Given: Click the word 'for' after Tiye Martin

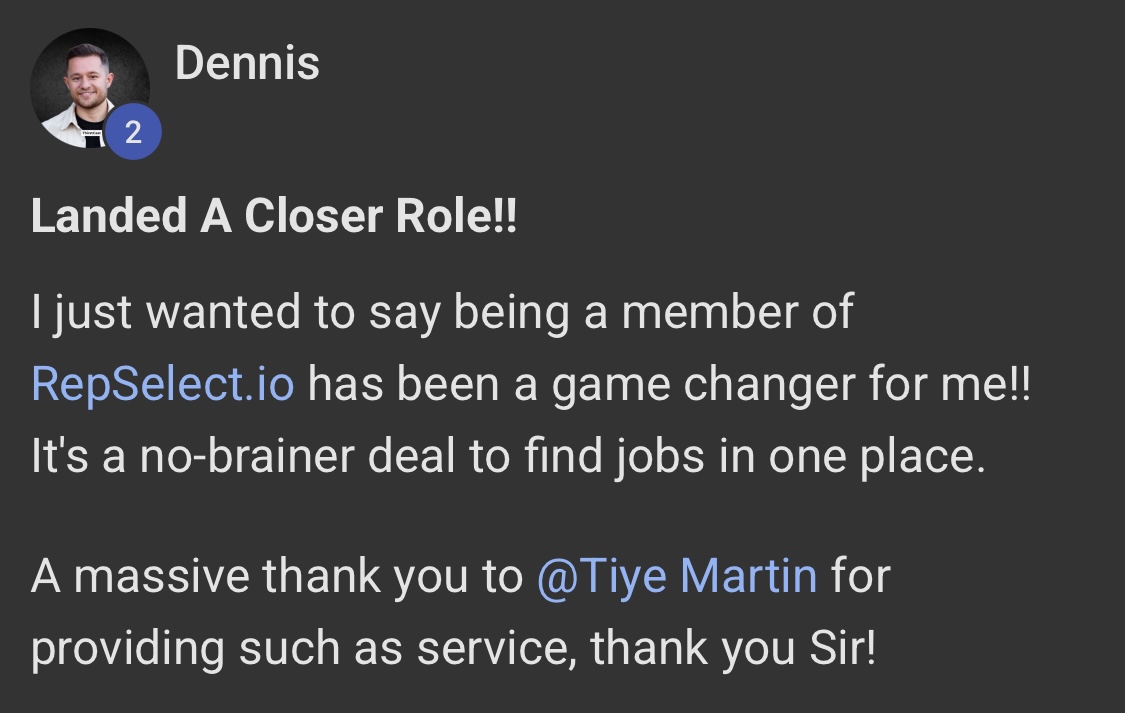Looking at the screenshot, I should coord(860,576).
